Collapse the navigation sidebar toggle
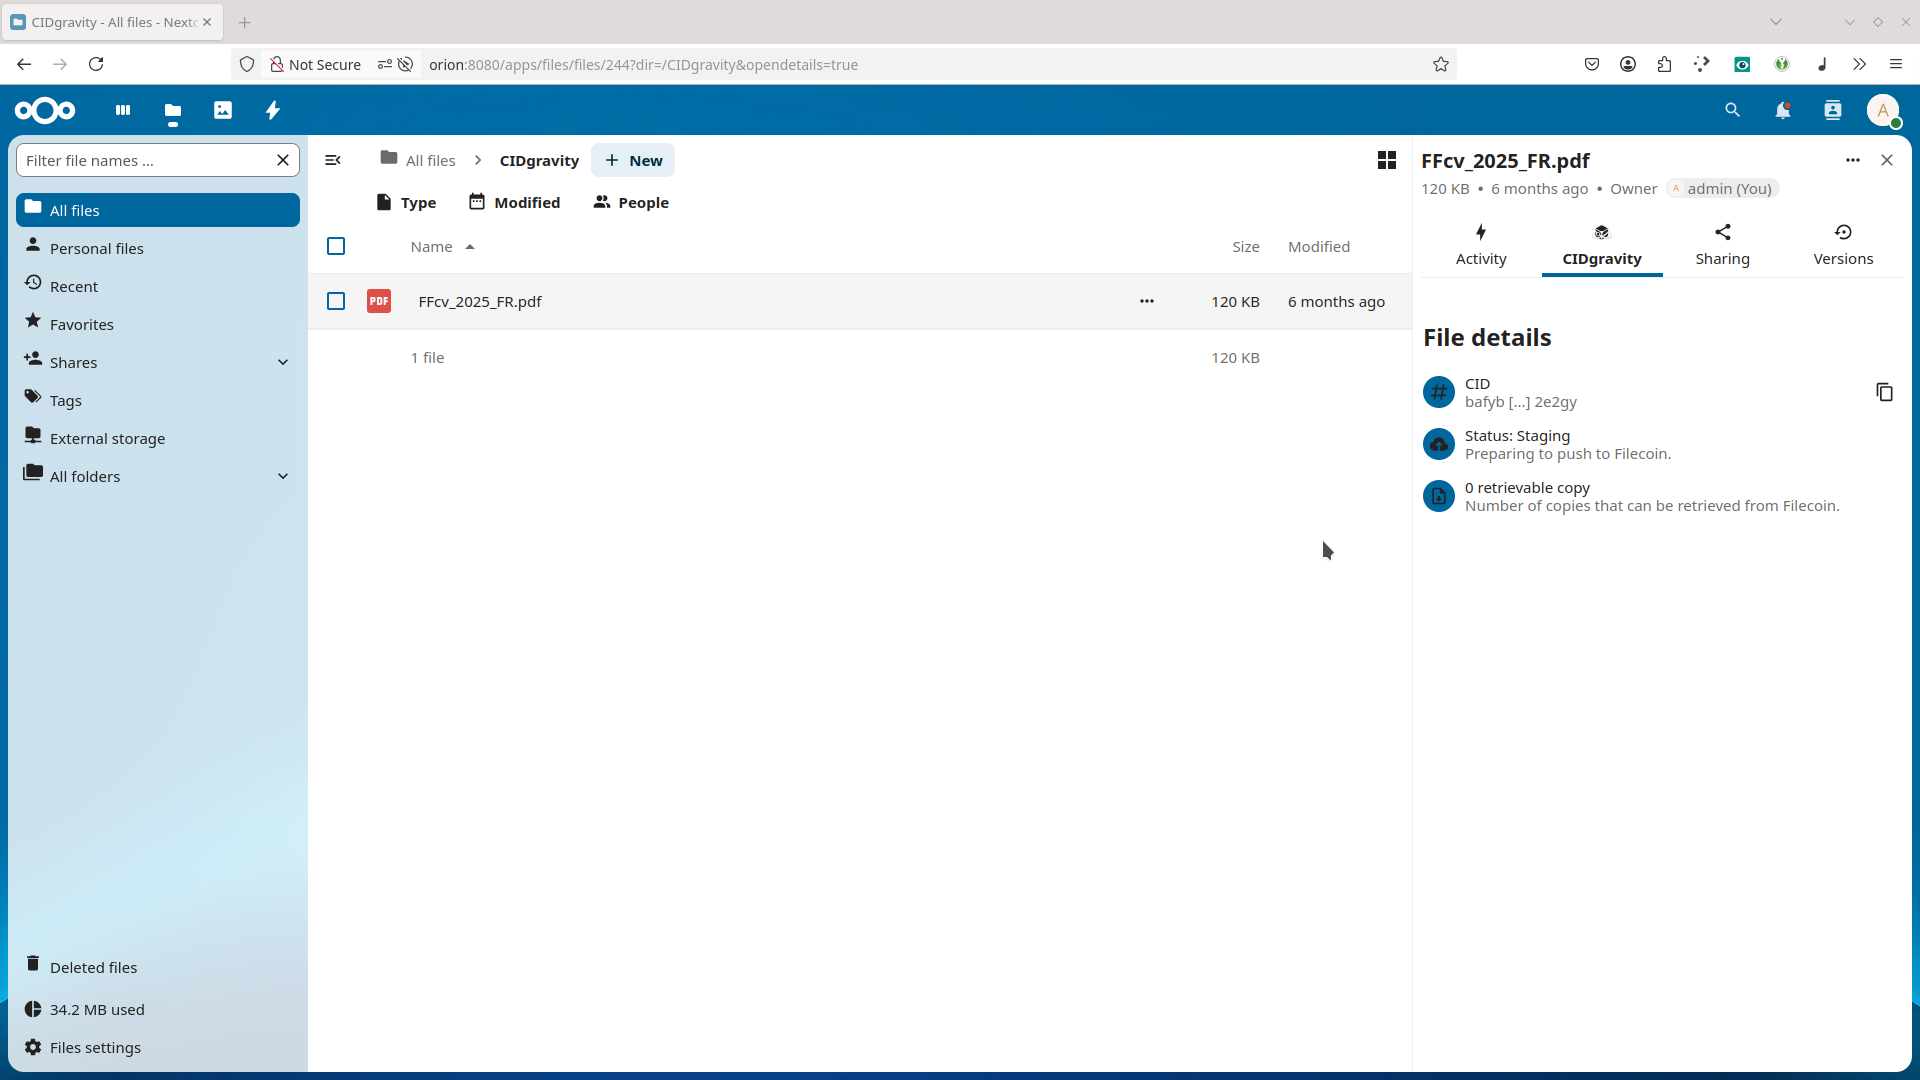 [x=333, y=160]
